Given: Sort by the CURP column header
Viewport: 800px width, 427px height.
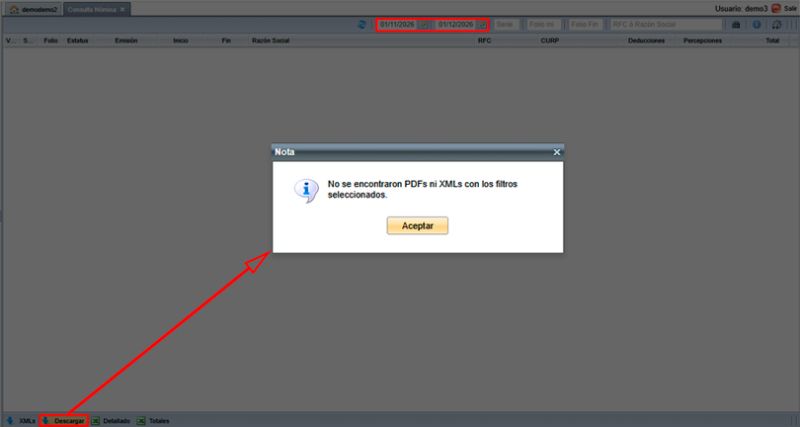Looking at the screenshot, I should pos(549,40).
